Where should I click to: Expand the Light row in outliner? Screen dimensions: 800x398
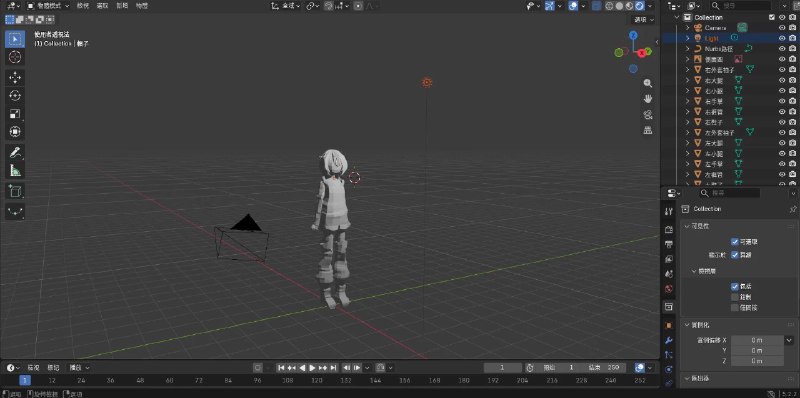688,38
